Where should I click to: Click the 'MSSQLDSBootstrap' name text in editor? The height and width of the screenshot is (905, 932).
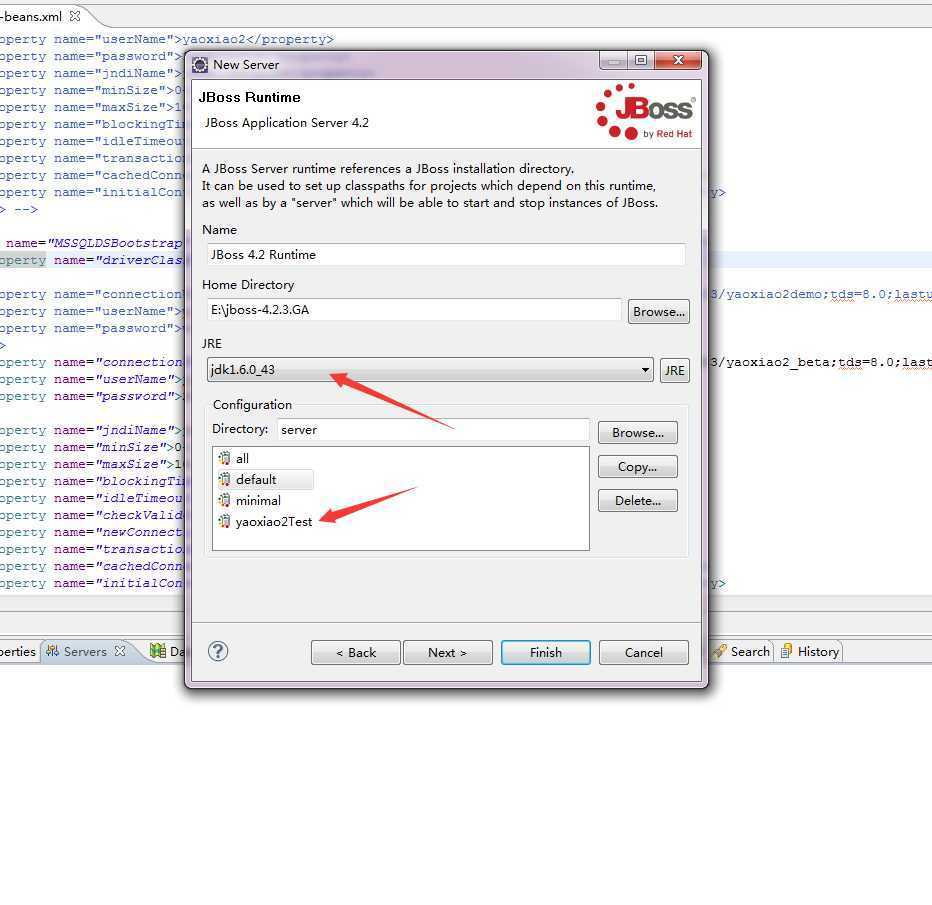[x=118, y=243]
